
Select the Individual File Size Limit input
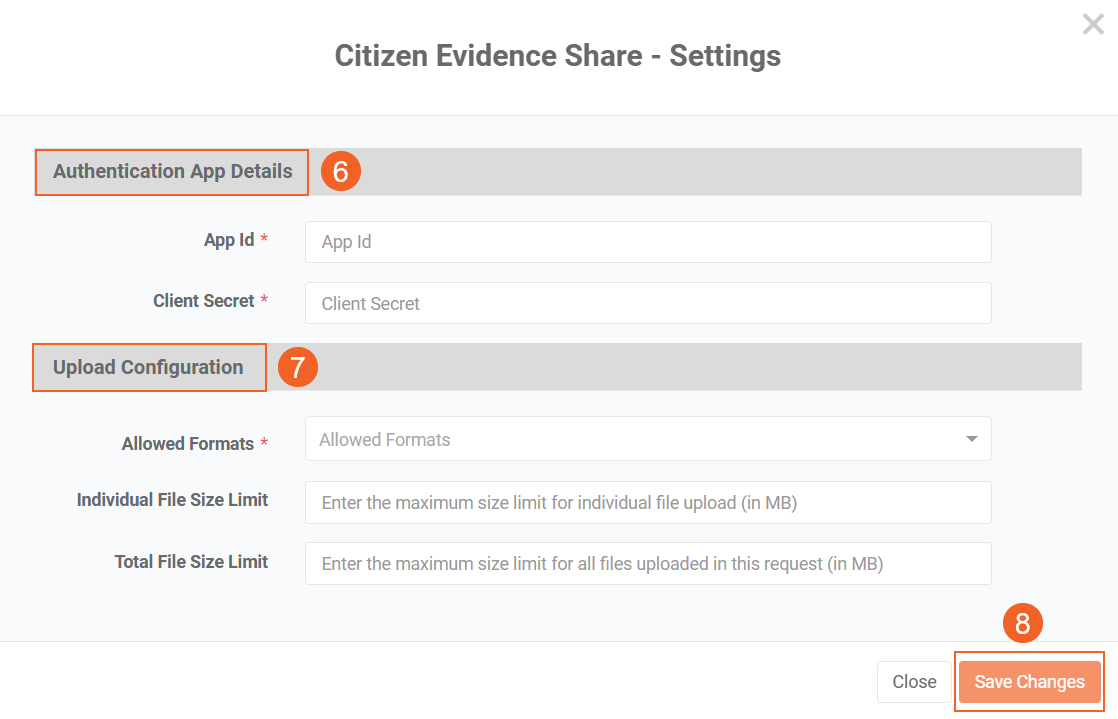tap(648, 503)
